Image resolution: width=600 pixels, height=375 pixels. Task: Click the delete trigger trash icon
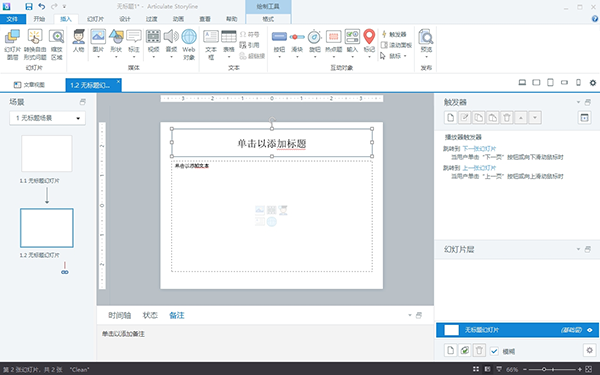507,118
